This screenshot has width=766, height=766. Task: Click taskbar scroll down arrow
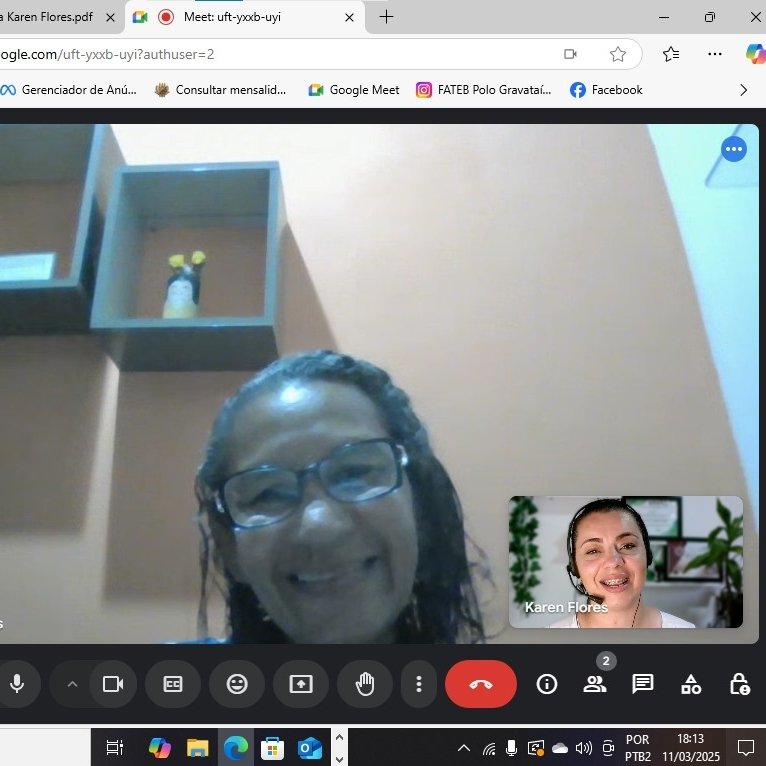[x=340, y=759]
